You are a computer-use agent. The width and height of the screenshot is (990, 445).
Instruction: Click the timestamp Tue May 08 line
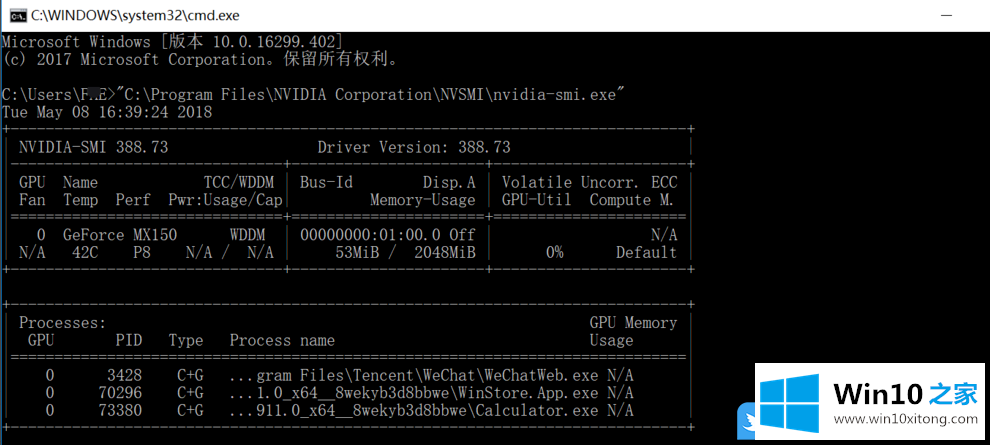point(107,112)
